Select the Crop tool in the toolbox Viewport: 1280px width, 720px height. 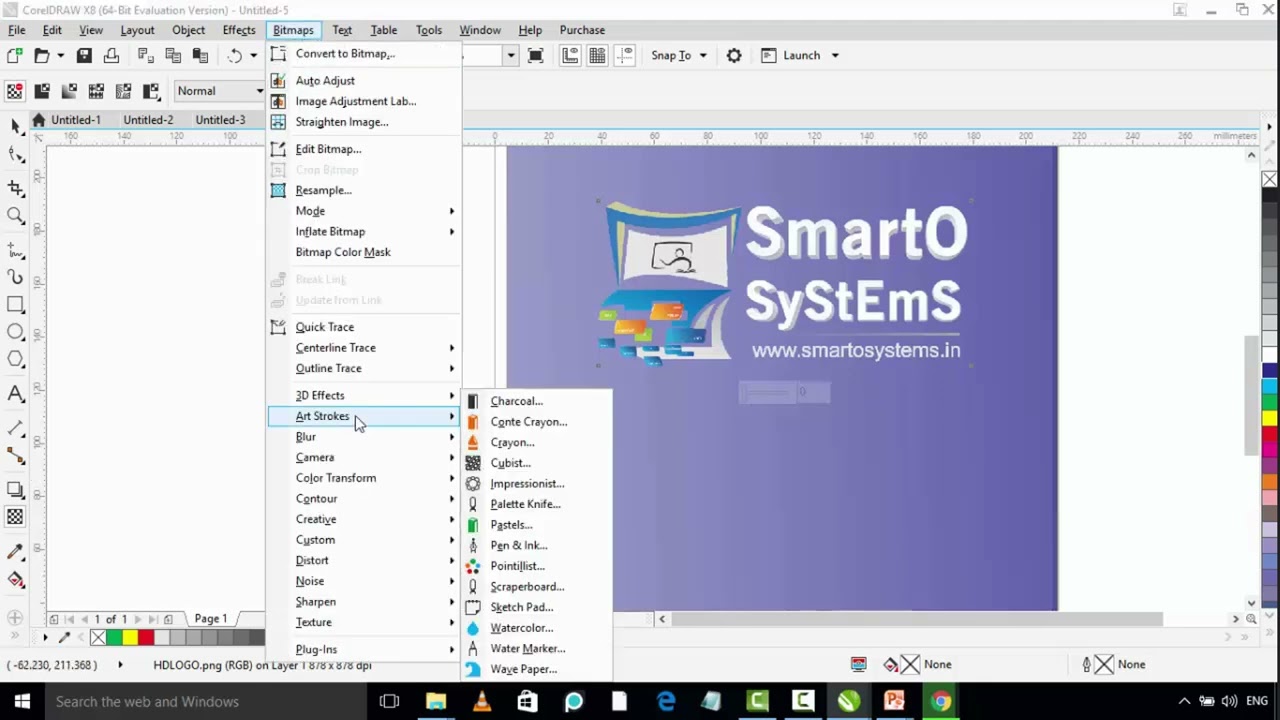[x=15, y=188]
